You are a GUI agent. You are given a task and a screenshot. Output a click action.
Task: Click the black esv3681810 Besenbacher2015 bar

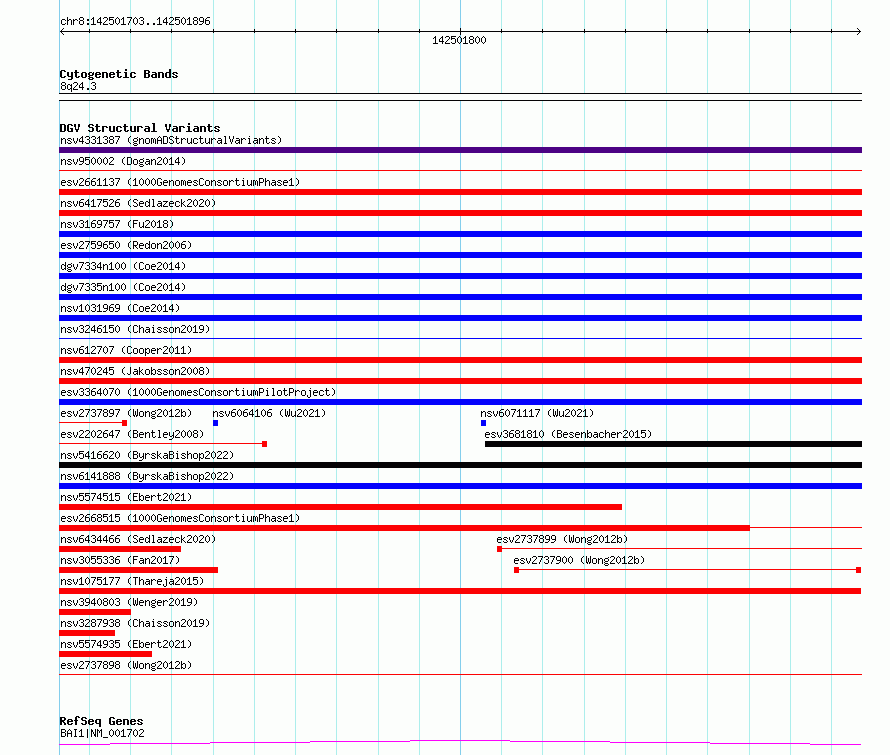(673, 444)
